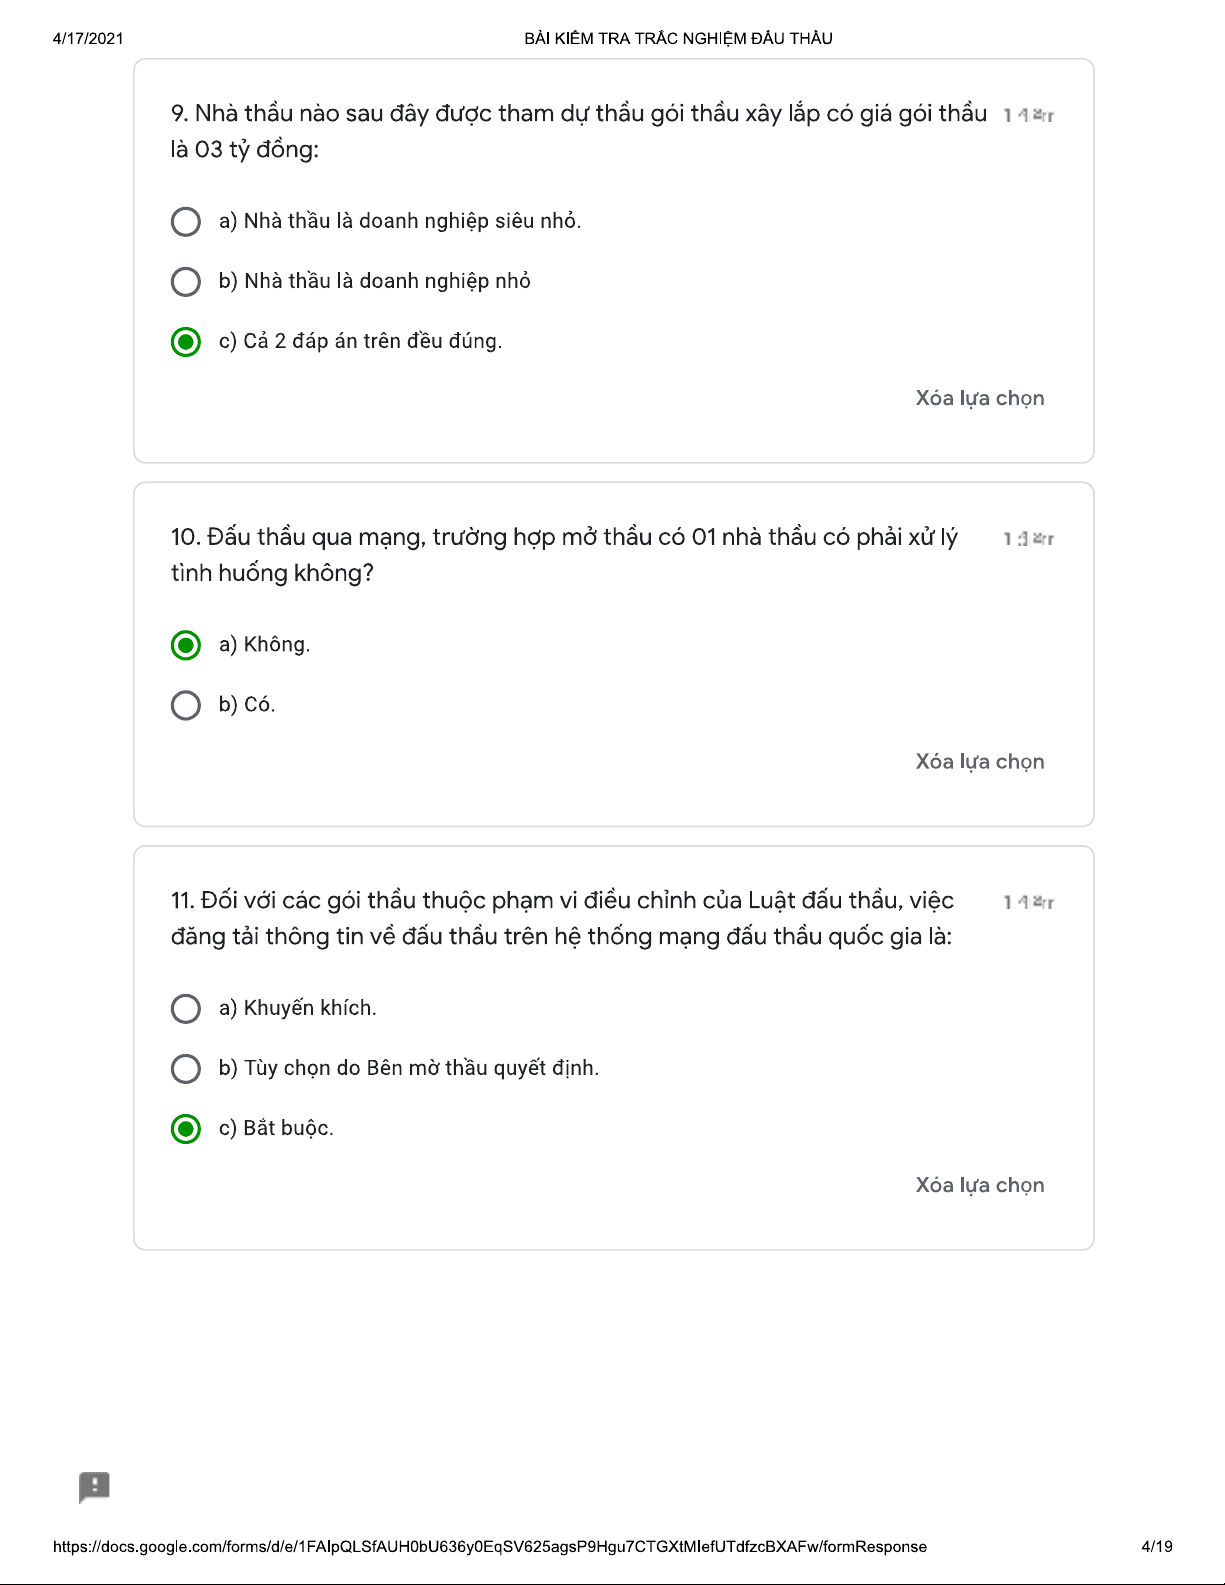1225x1585 pixels.
Task: Click the points label beside question 11
Action: coord(1028,902)
